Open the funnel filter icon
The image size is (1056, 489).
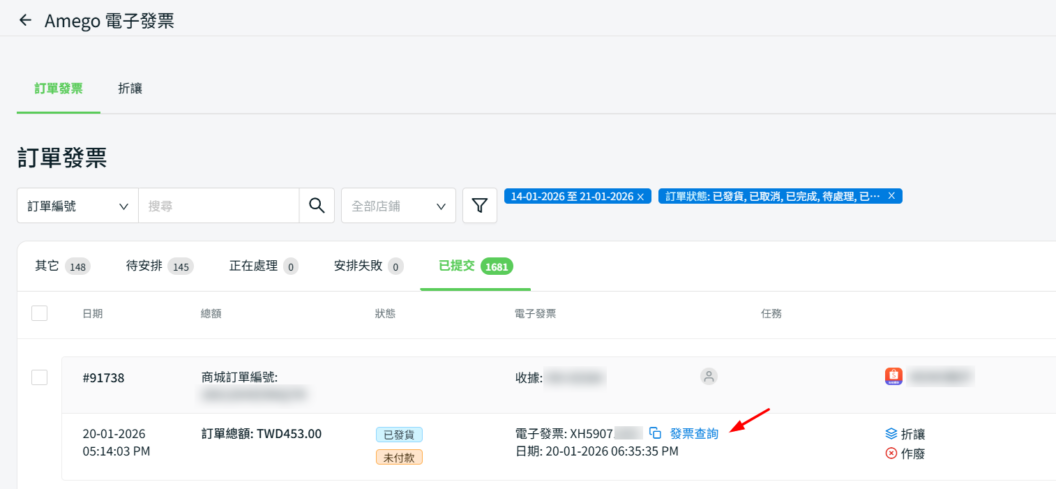(480, 206)
